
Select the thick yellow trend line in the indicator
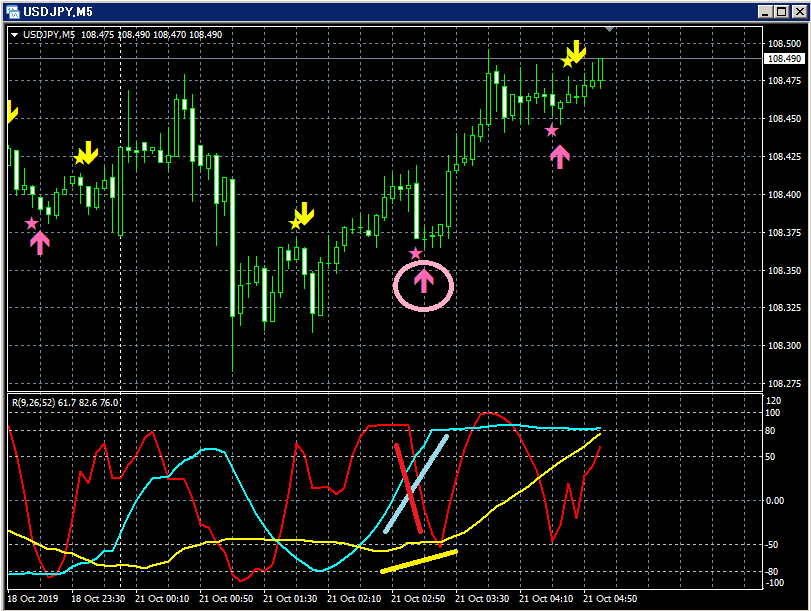tap(419, 562)
